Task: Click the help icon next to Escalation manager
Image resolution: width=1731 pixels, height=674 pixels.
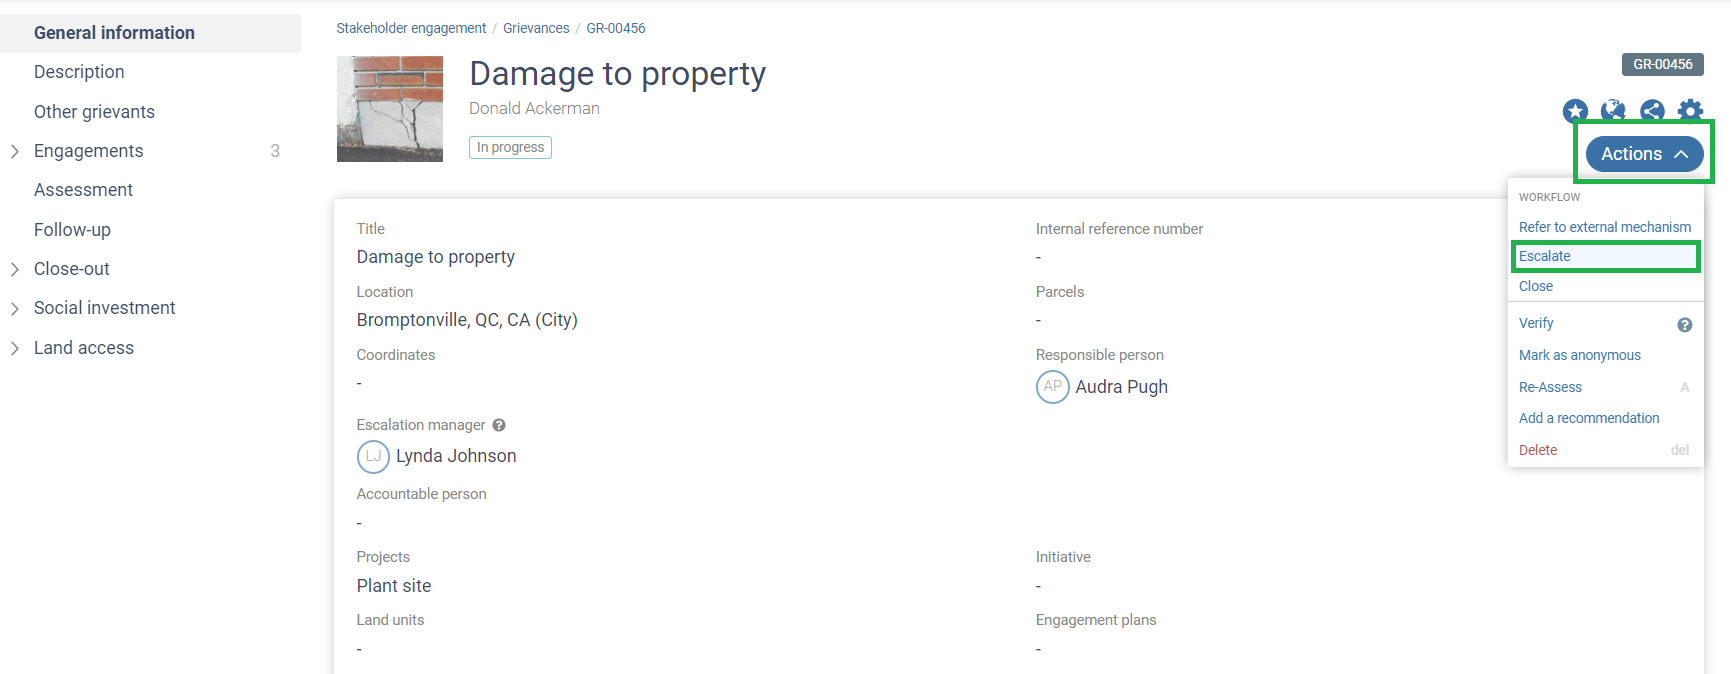Action: click(499, 425)
